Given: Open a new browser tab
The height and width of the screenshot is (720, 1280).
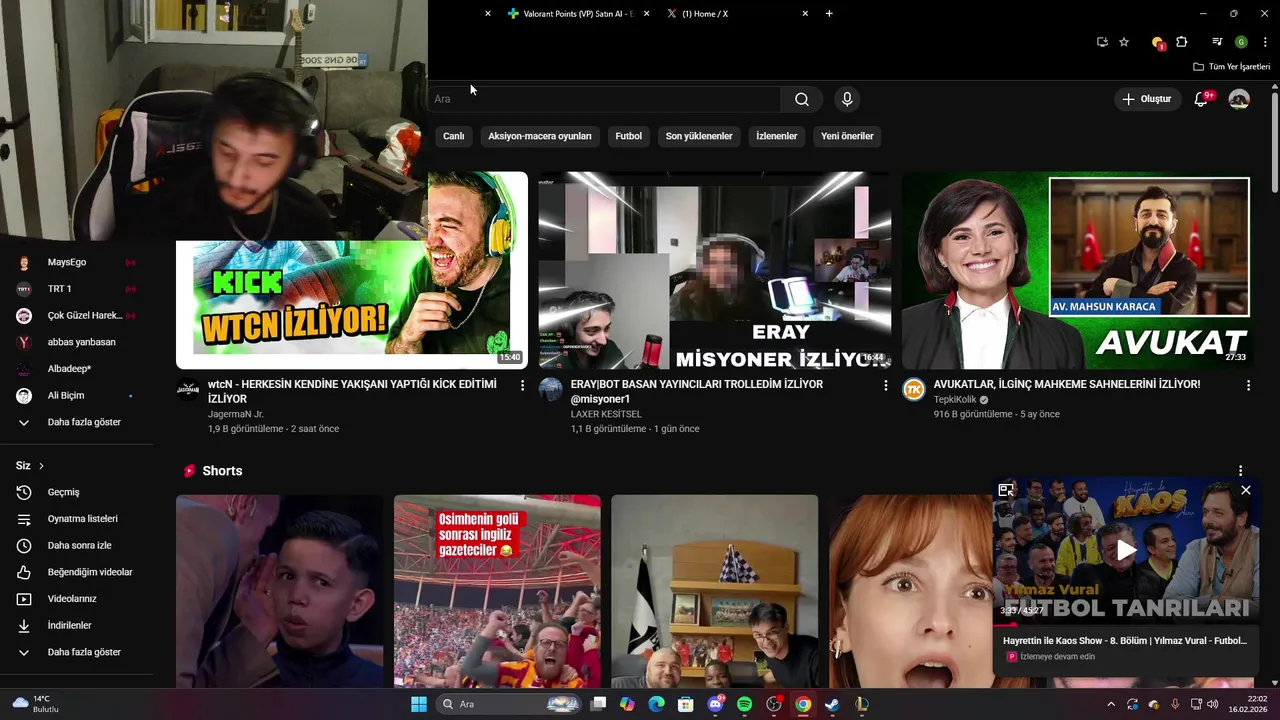Looking at the screenshot, I should pos(829,14).
